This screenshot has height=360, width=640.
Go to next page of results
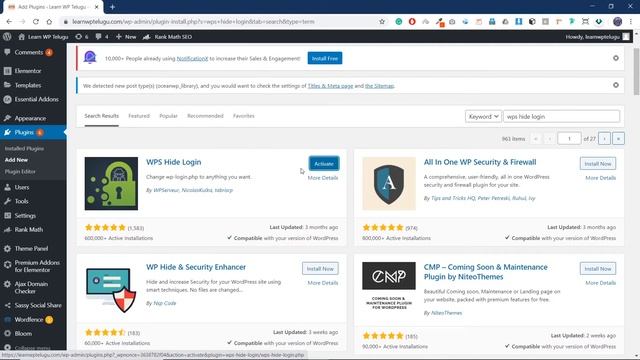604,139
